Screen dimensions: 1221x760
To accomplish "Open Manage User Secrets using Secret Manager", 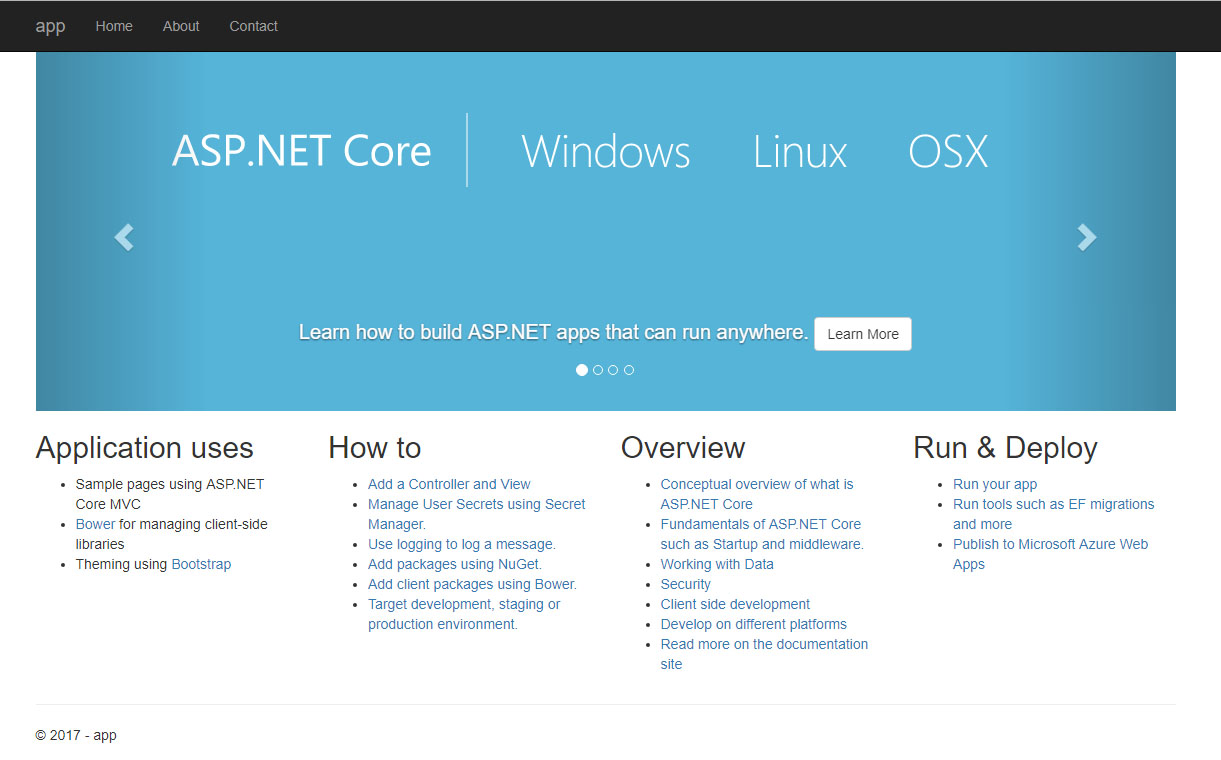I will [x=477, y=514].
